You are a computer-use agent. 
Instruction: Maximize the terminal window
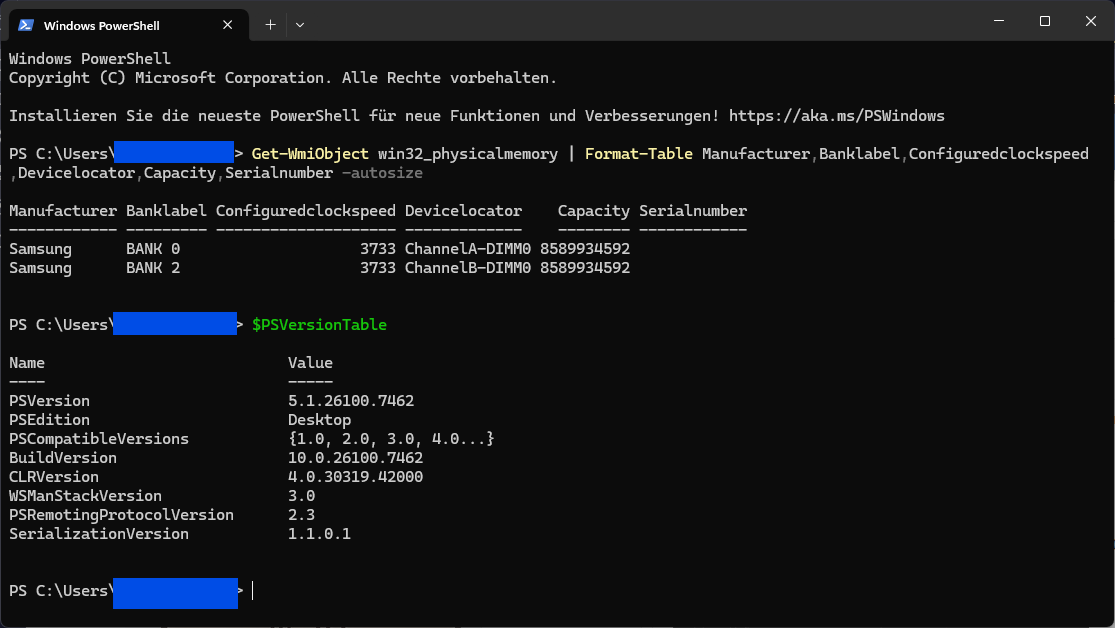(x=1044, y=21)
